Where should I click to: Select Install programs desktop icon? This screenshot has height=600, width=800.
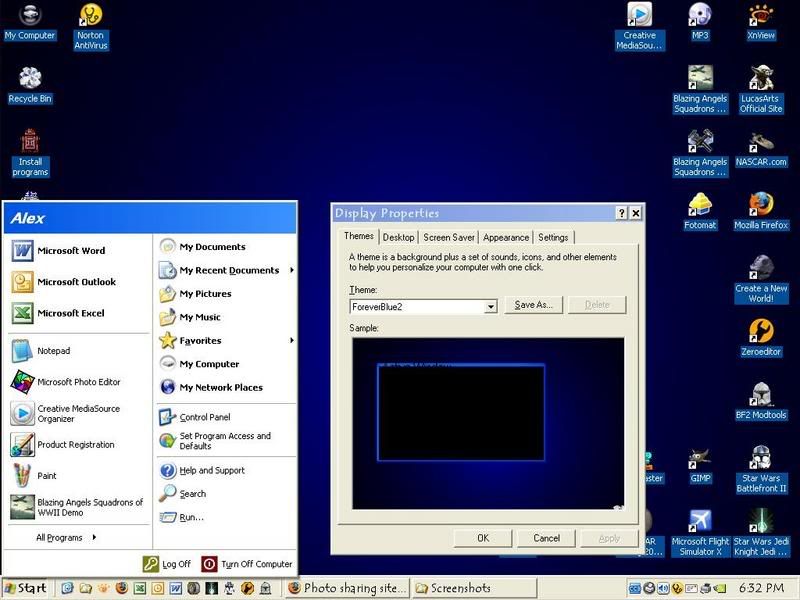coord(30,153)
